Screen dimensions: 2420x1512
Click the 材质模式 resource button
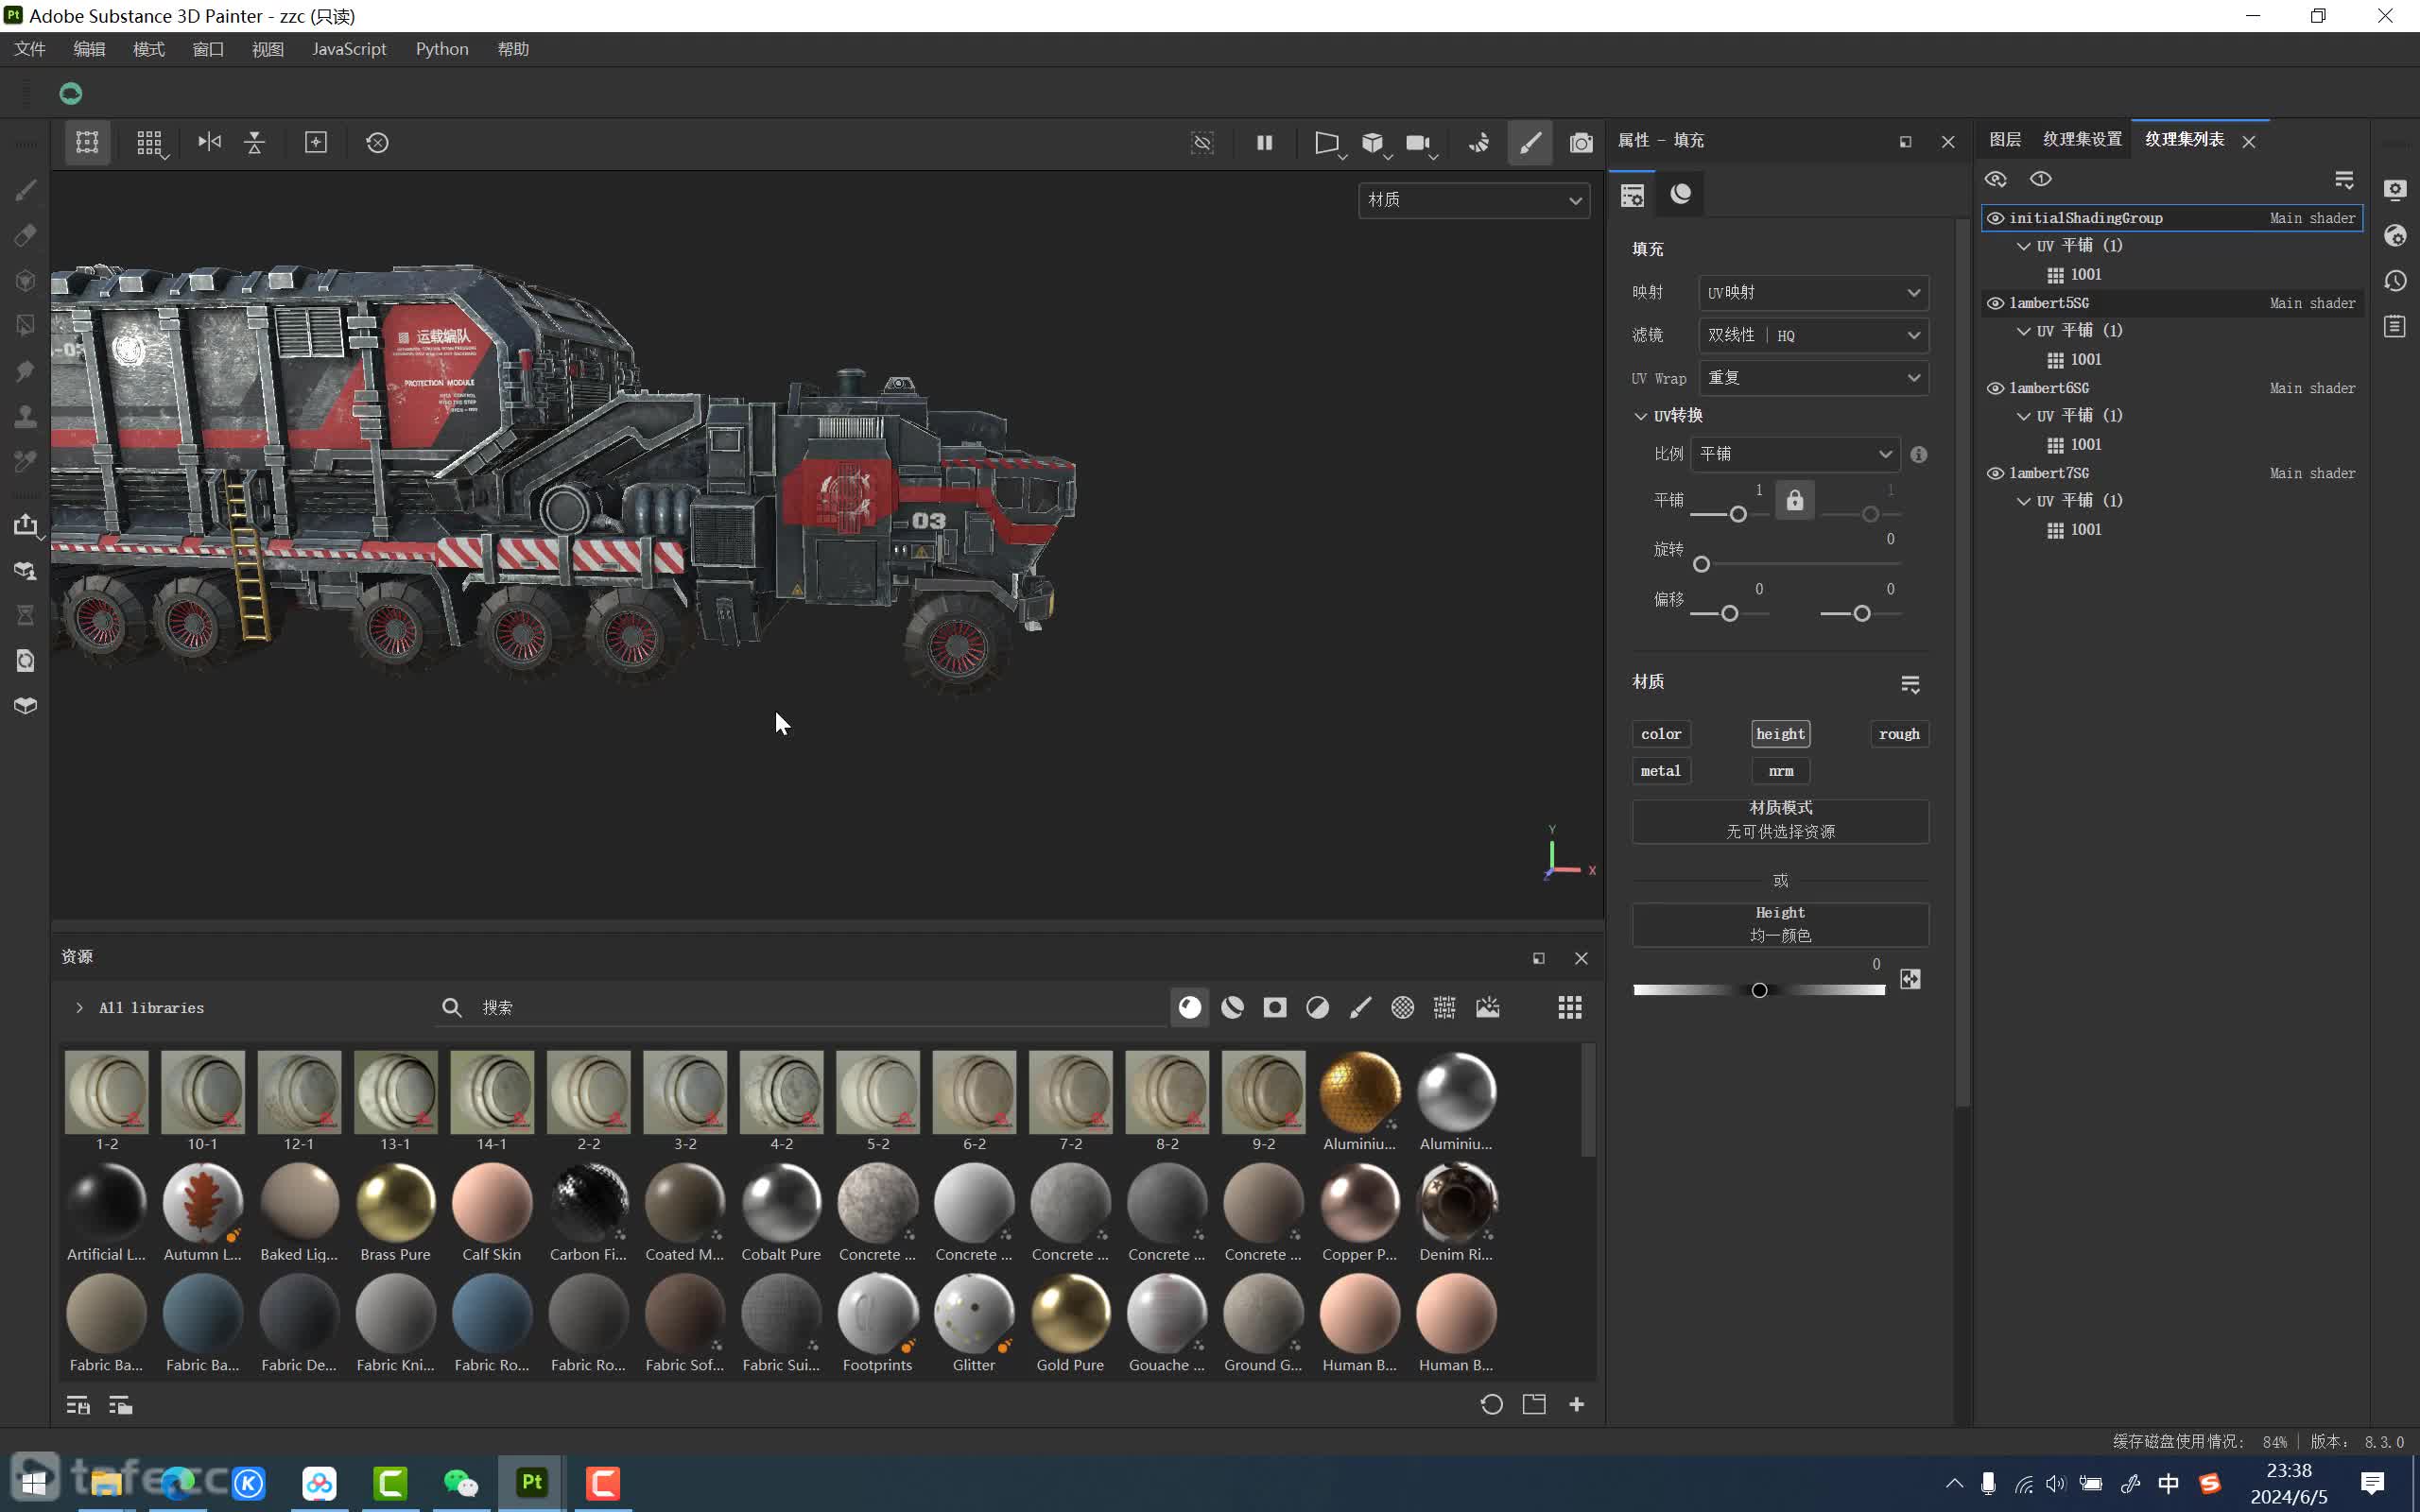(1780, 820)
